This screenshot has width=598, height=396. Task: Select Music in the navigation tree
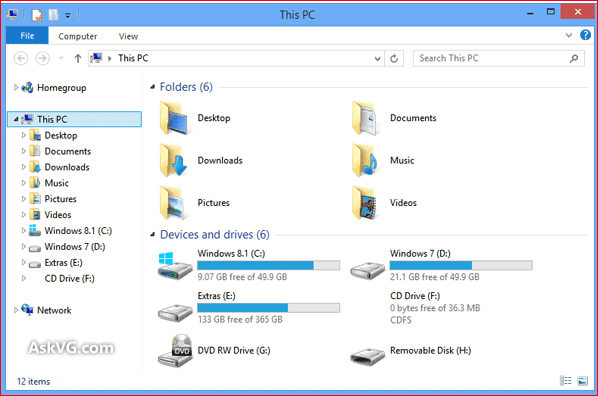click(x=56, y=183)
